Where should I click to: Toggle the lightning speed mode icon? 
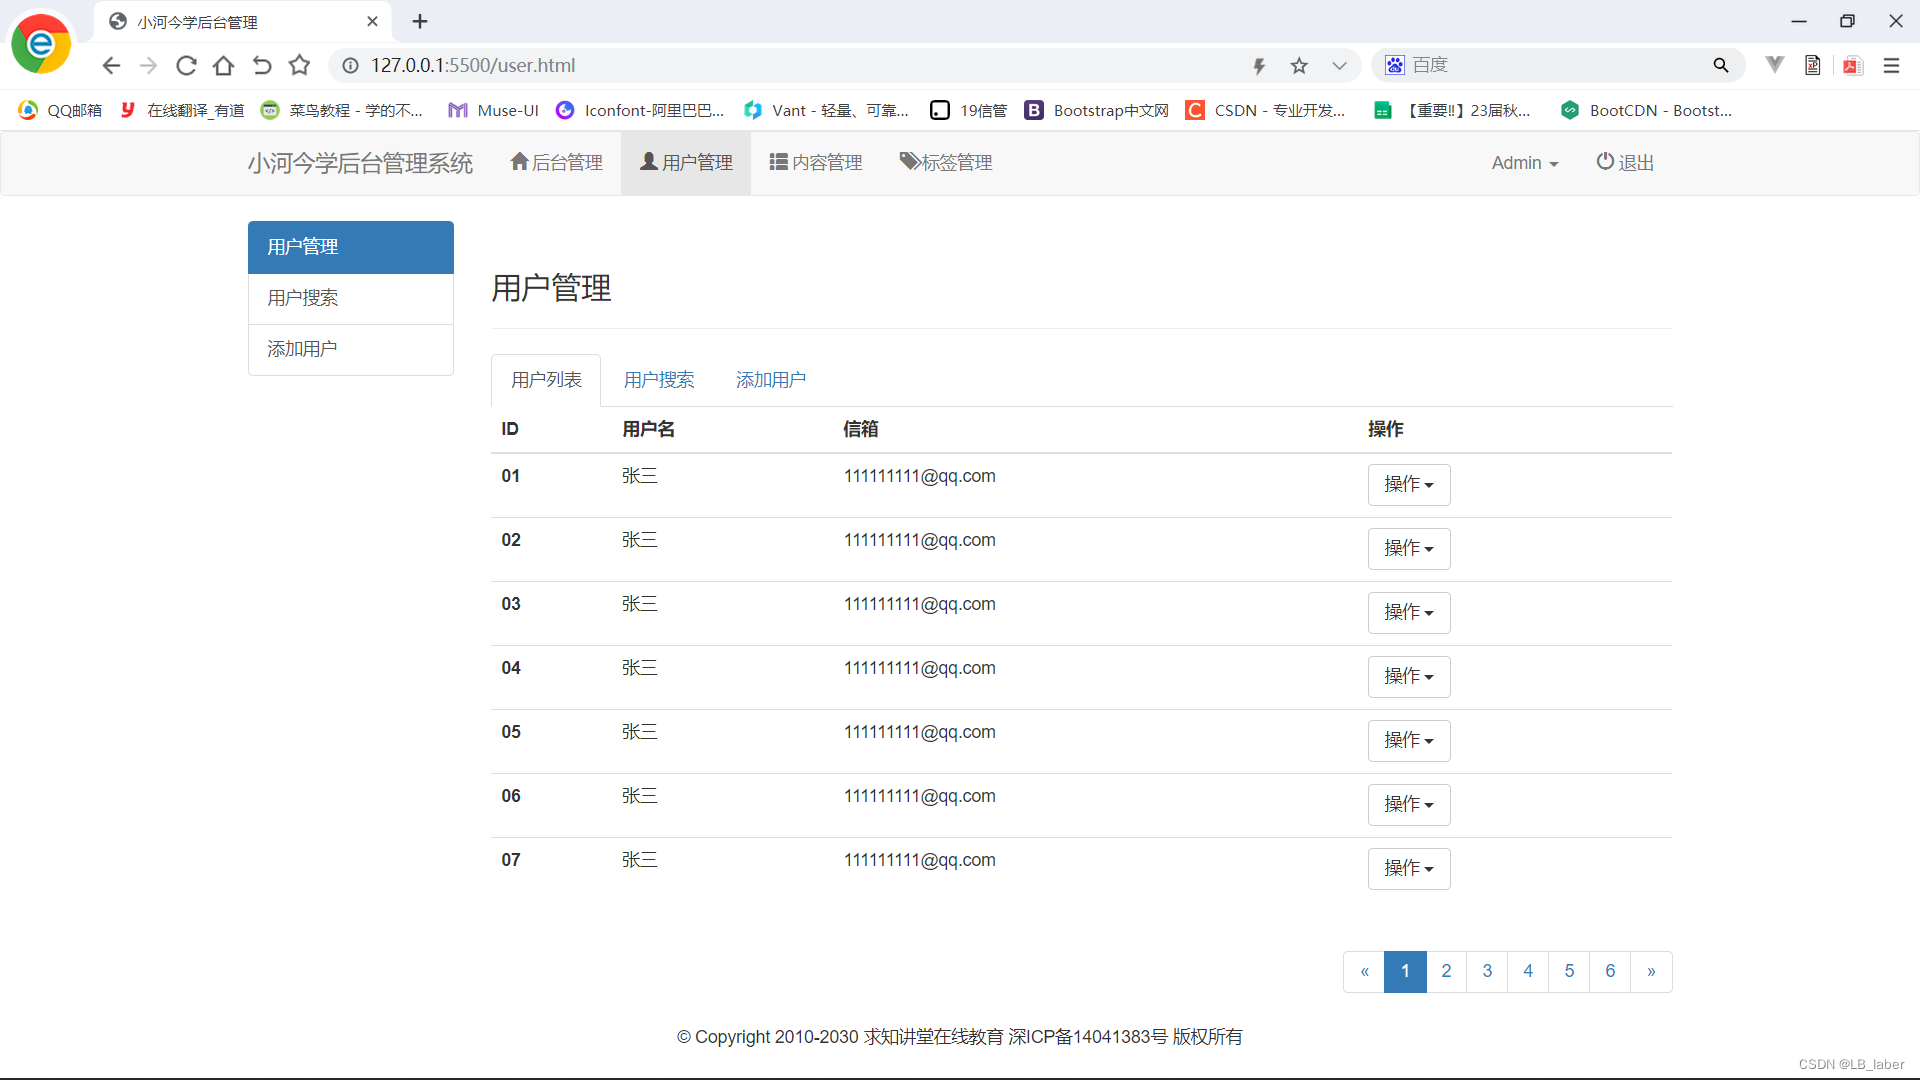point(1259,66)
